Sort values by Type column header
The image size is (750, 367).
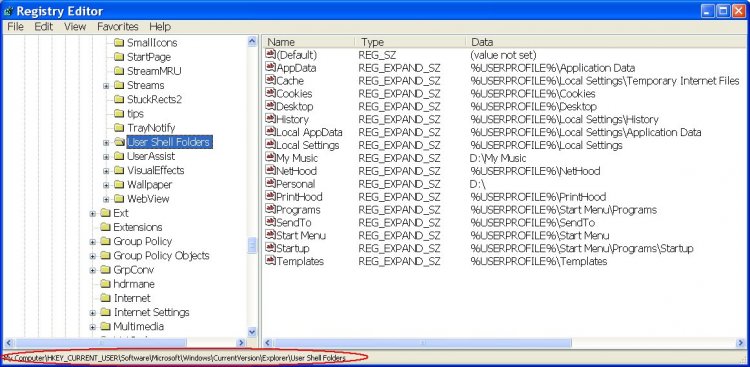click(410, 42)
